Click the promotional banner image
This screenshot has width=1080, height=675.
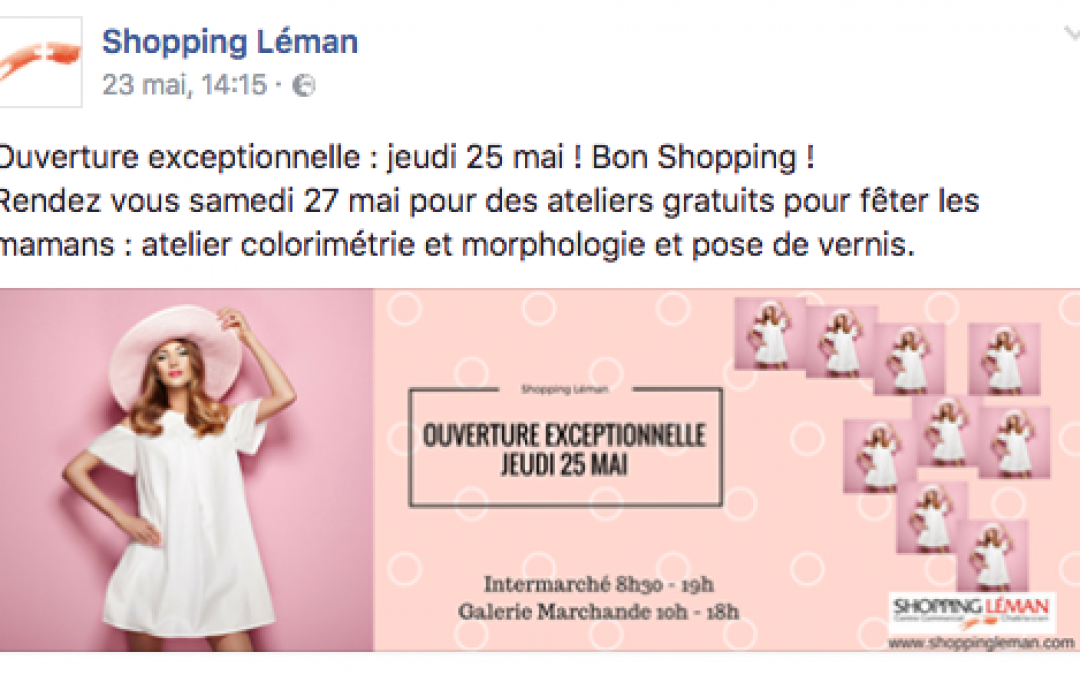point(540,470)
